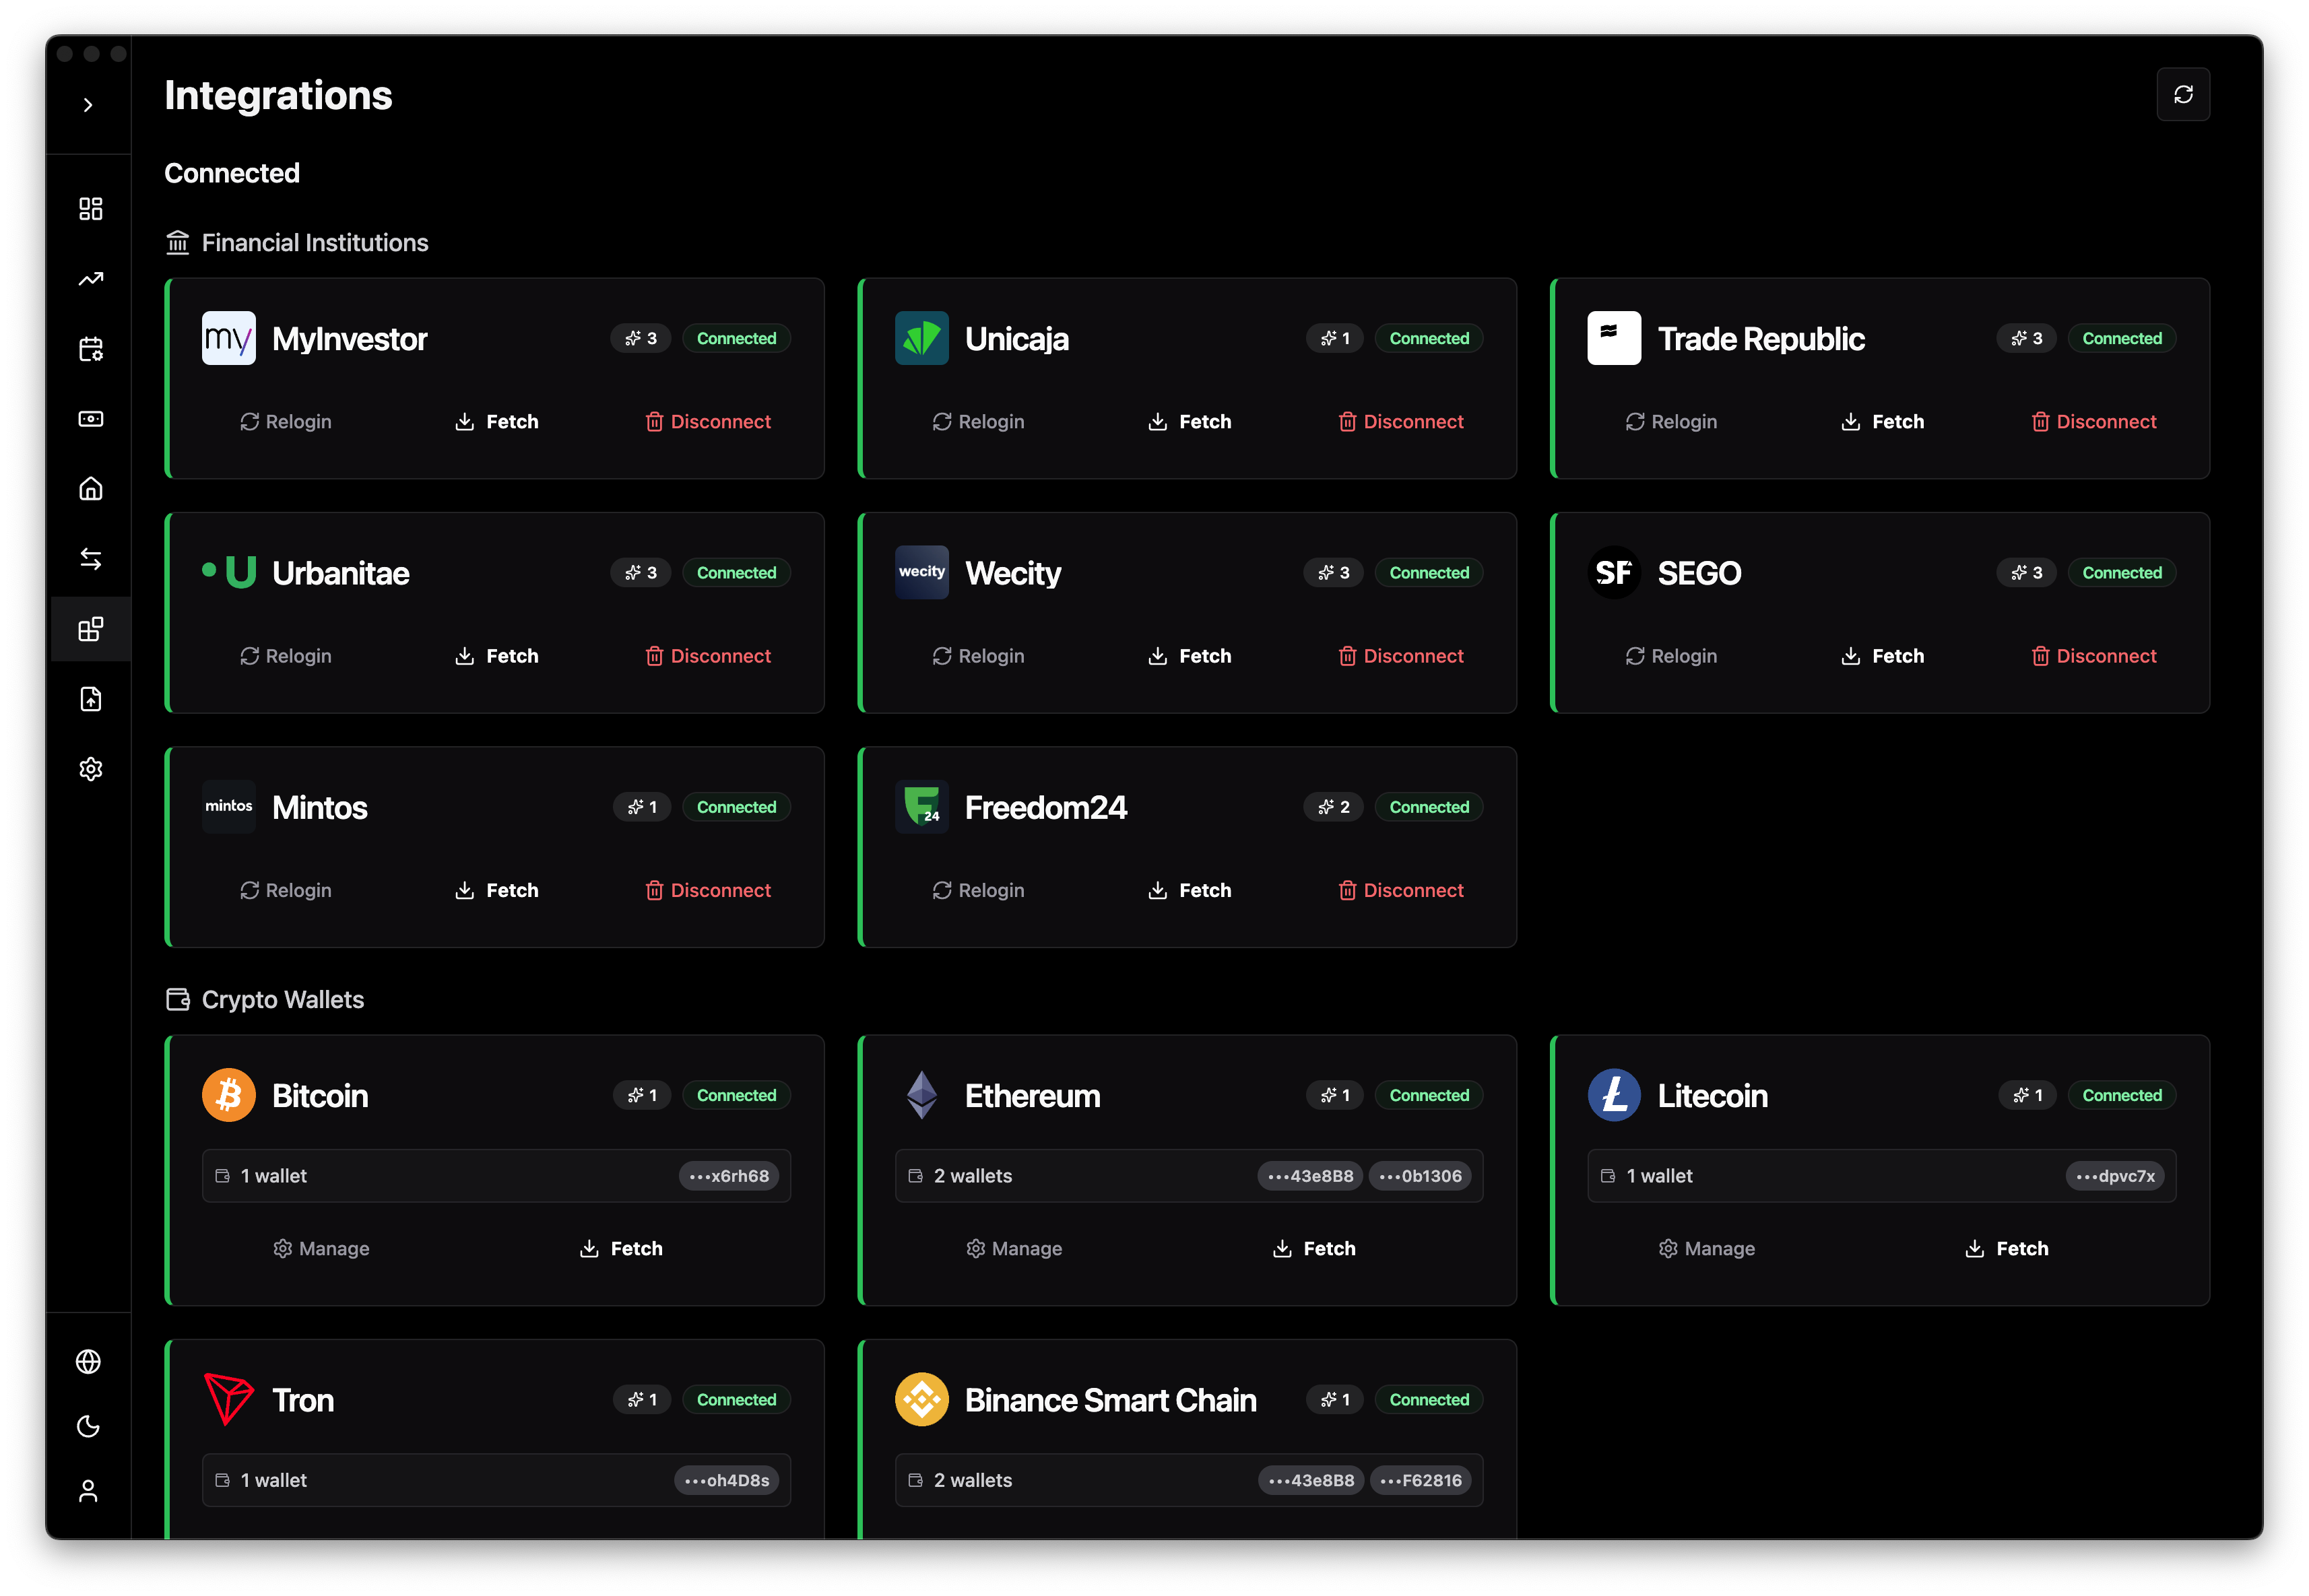Fetch Ethereum wallet data
The height and width of the screenshot is (1596, 2309).
(1314, 1249)
